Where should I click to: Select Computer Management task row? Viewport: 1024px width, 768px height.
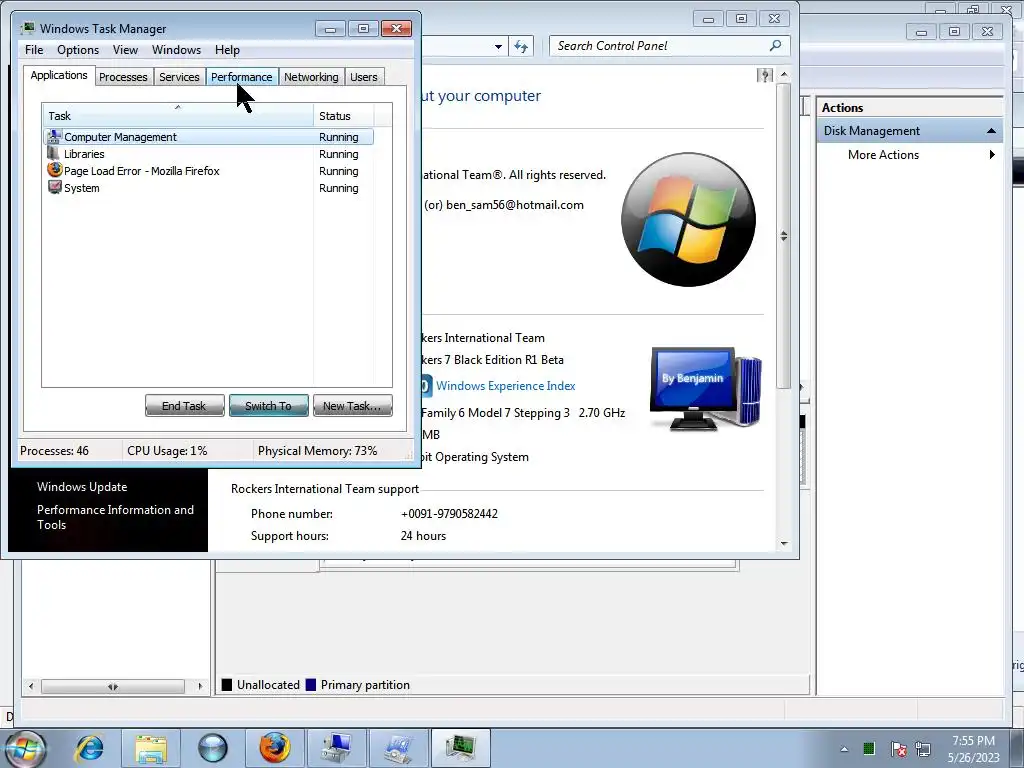click(x=209, y=136)
